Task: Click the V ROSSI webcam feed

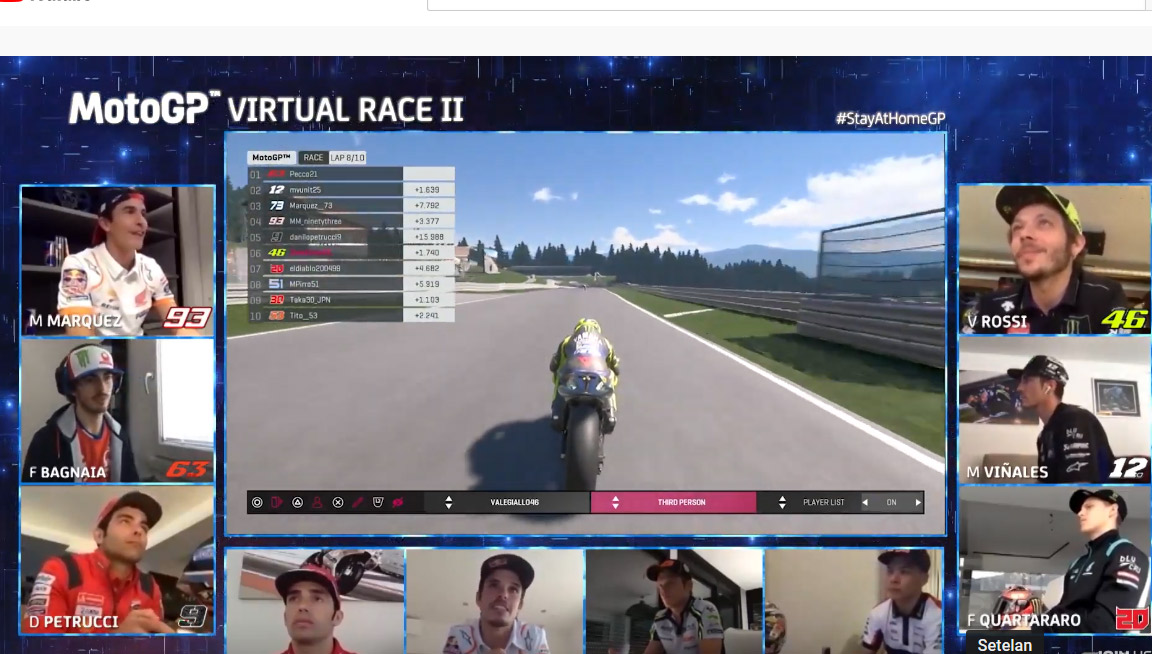Action: [x=1054, y=259]
